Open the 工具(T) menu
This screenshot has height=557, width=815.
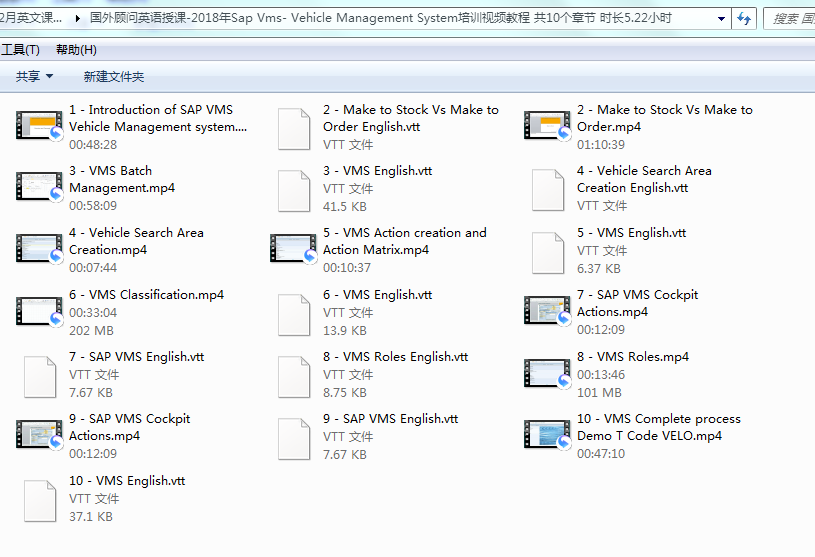click(20, 50)
